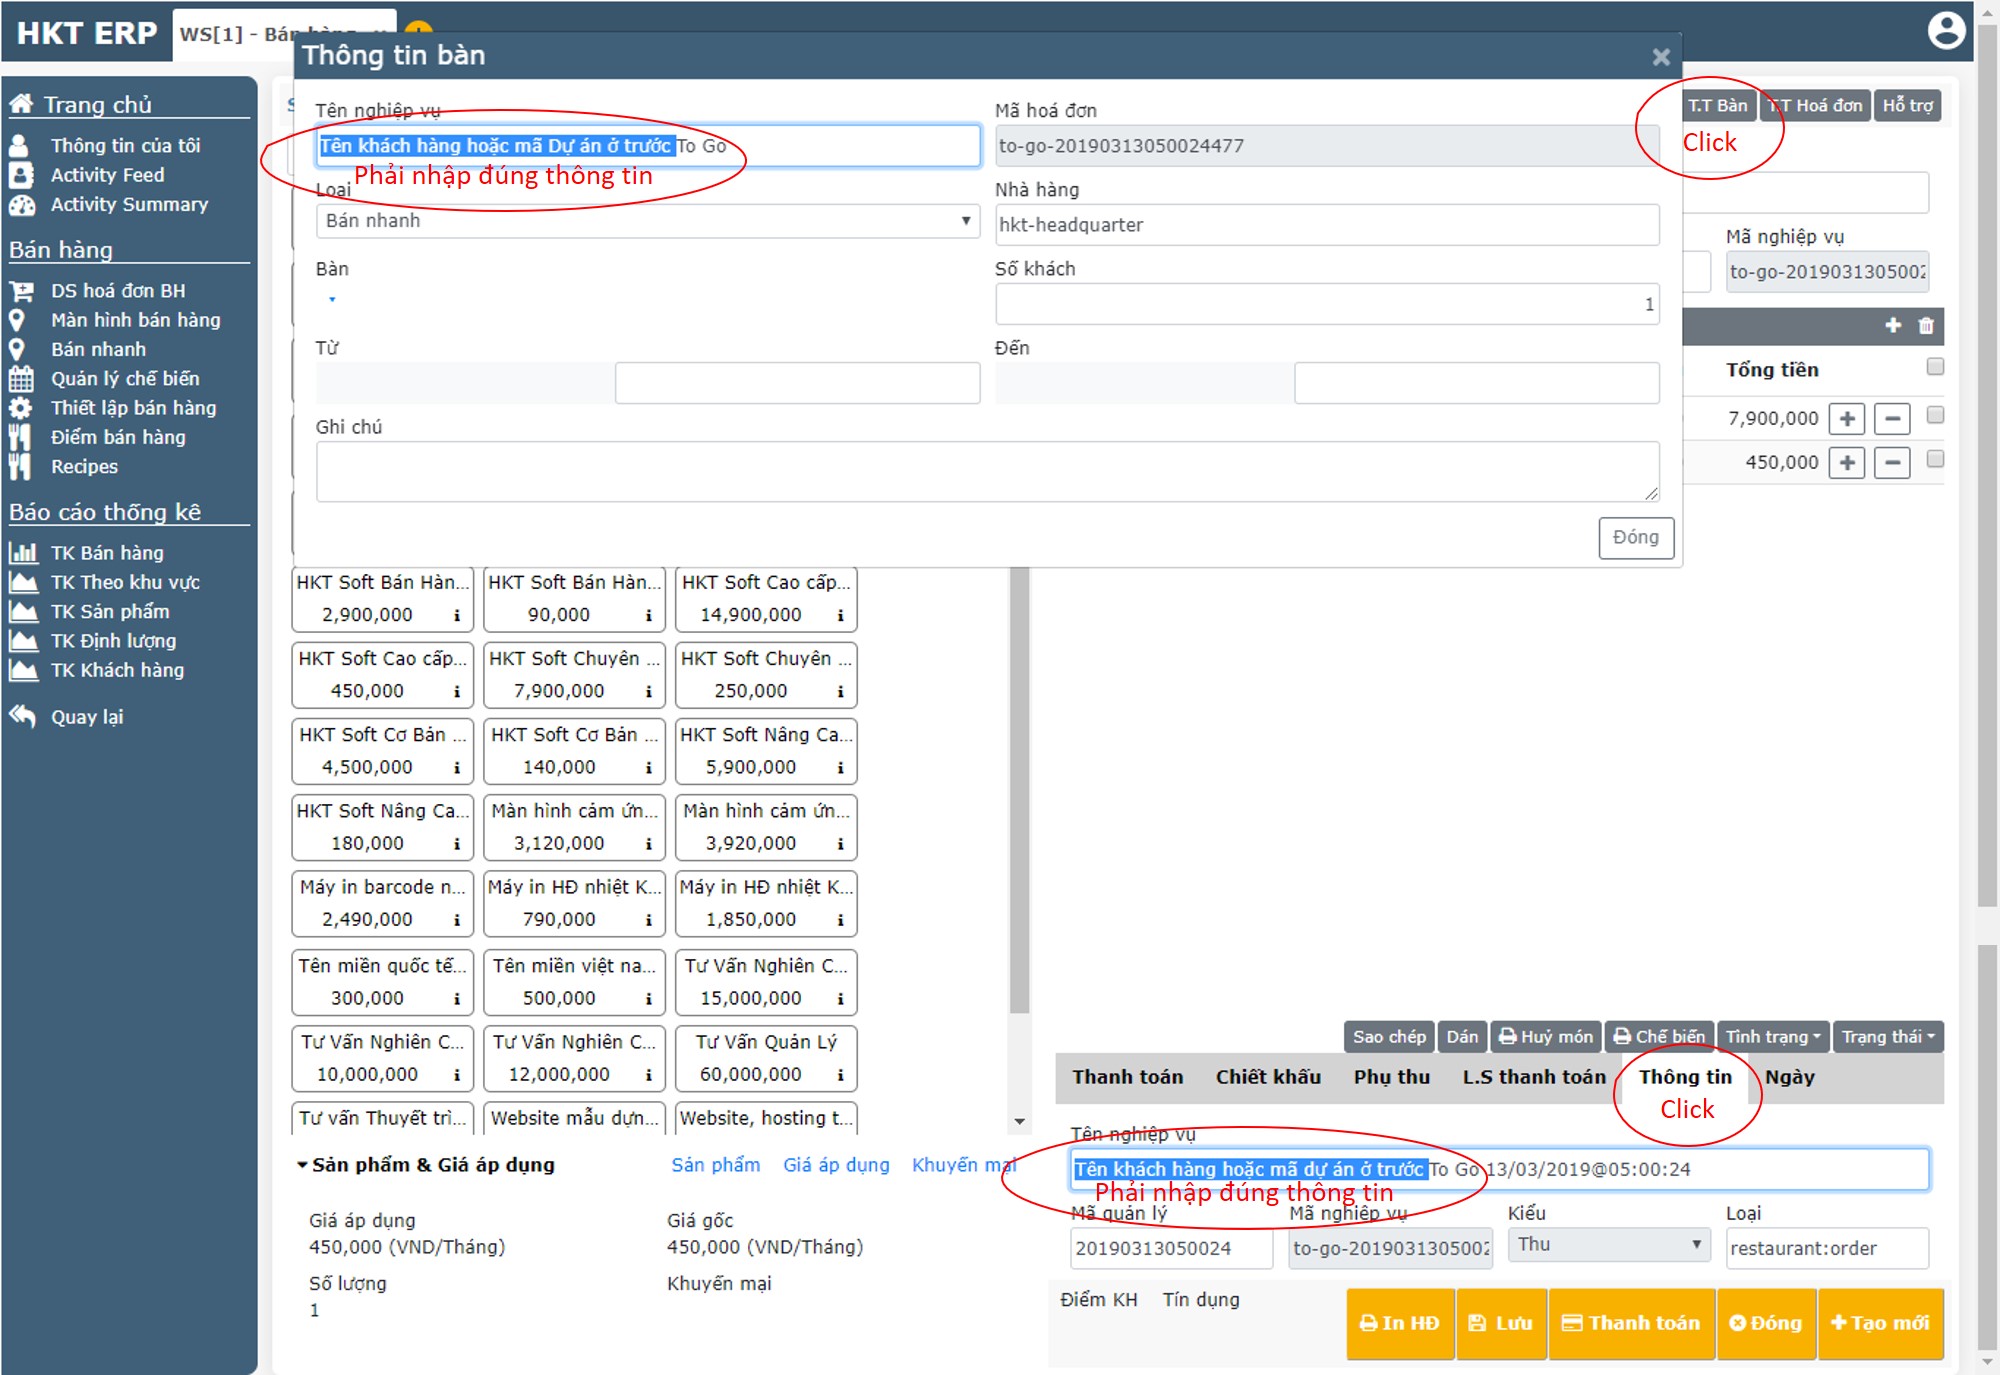This screenshot has height=1375, width=2000.
Task: Click the user profile icon
Action: 1946,30
